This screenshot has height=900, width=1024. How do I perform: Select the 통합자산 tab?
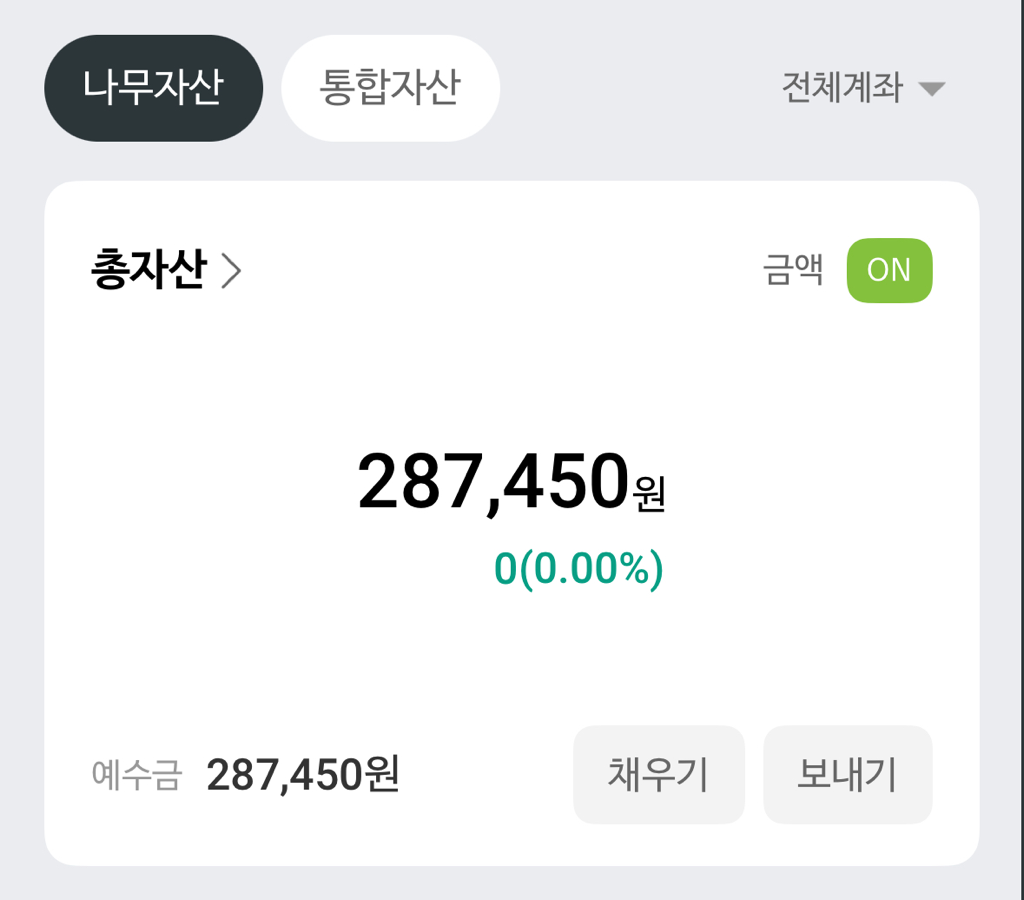(x=390, y=88)
